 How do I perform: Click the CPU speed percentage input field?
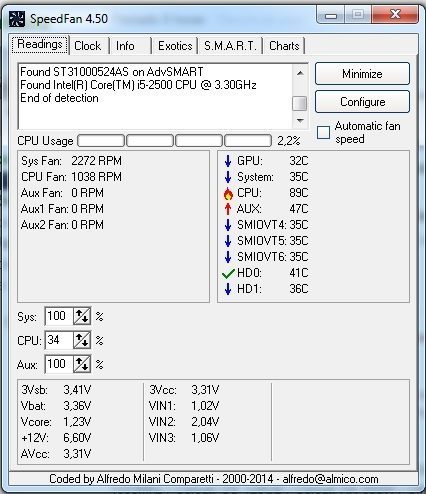[59, 340]
